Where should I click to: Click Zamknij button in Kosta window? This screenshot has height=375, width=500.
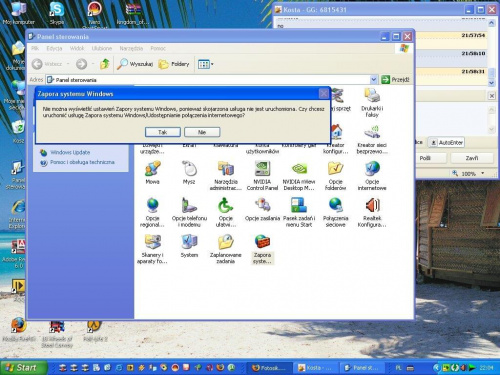[x=472, y=158]
